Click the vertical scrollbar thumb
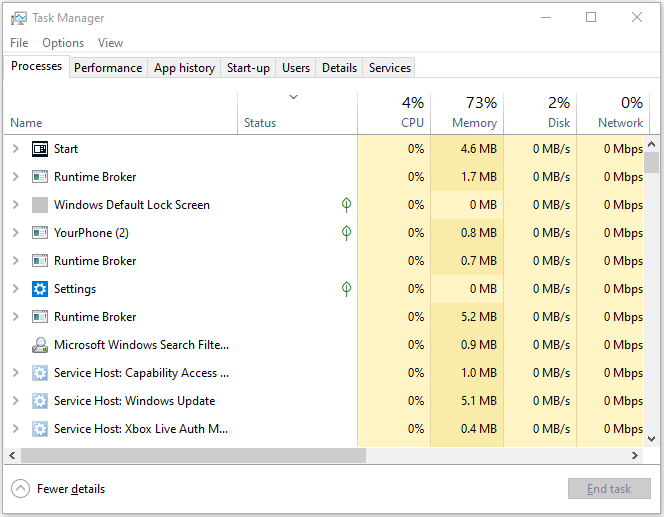The height and width of the screenshot is (517, 664). [x=652, y=163]
